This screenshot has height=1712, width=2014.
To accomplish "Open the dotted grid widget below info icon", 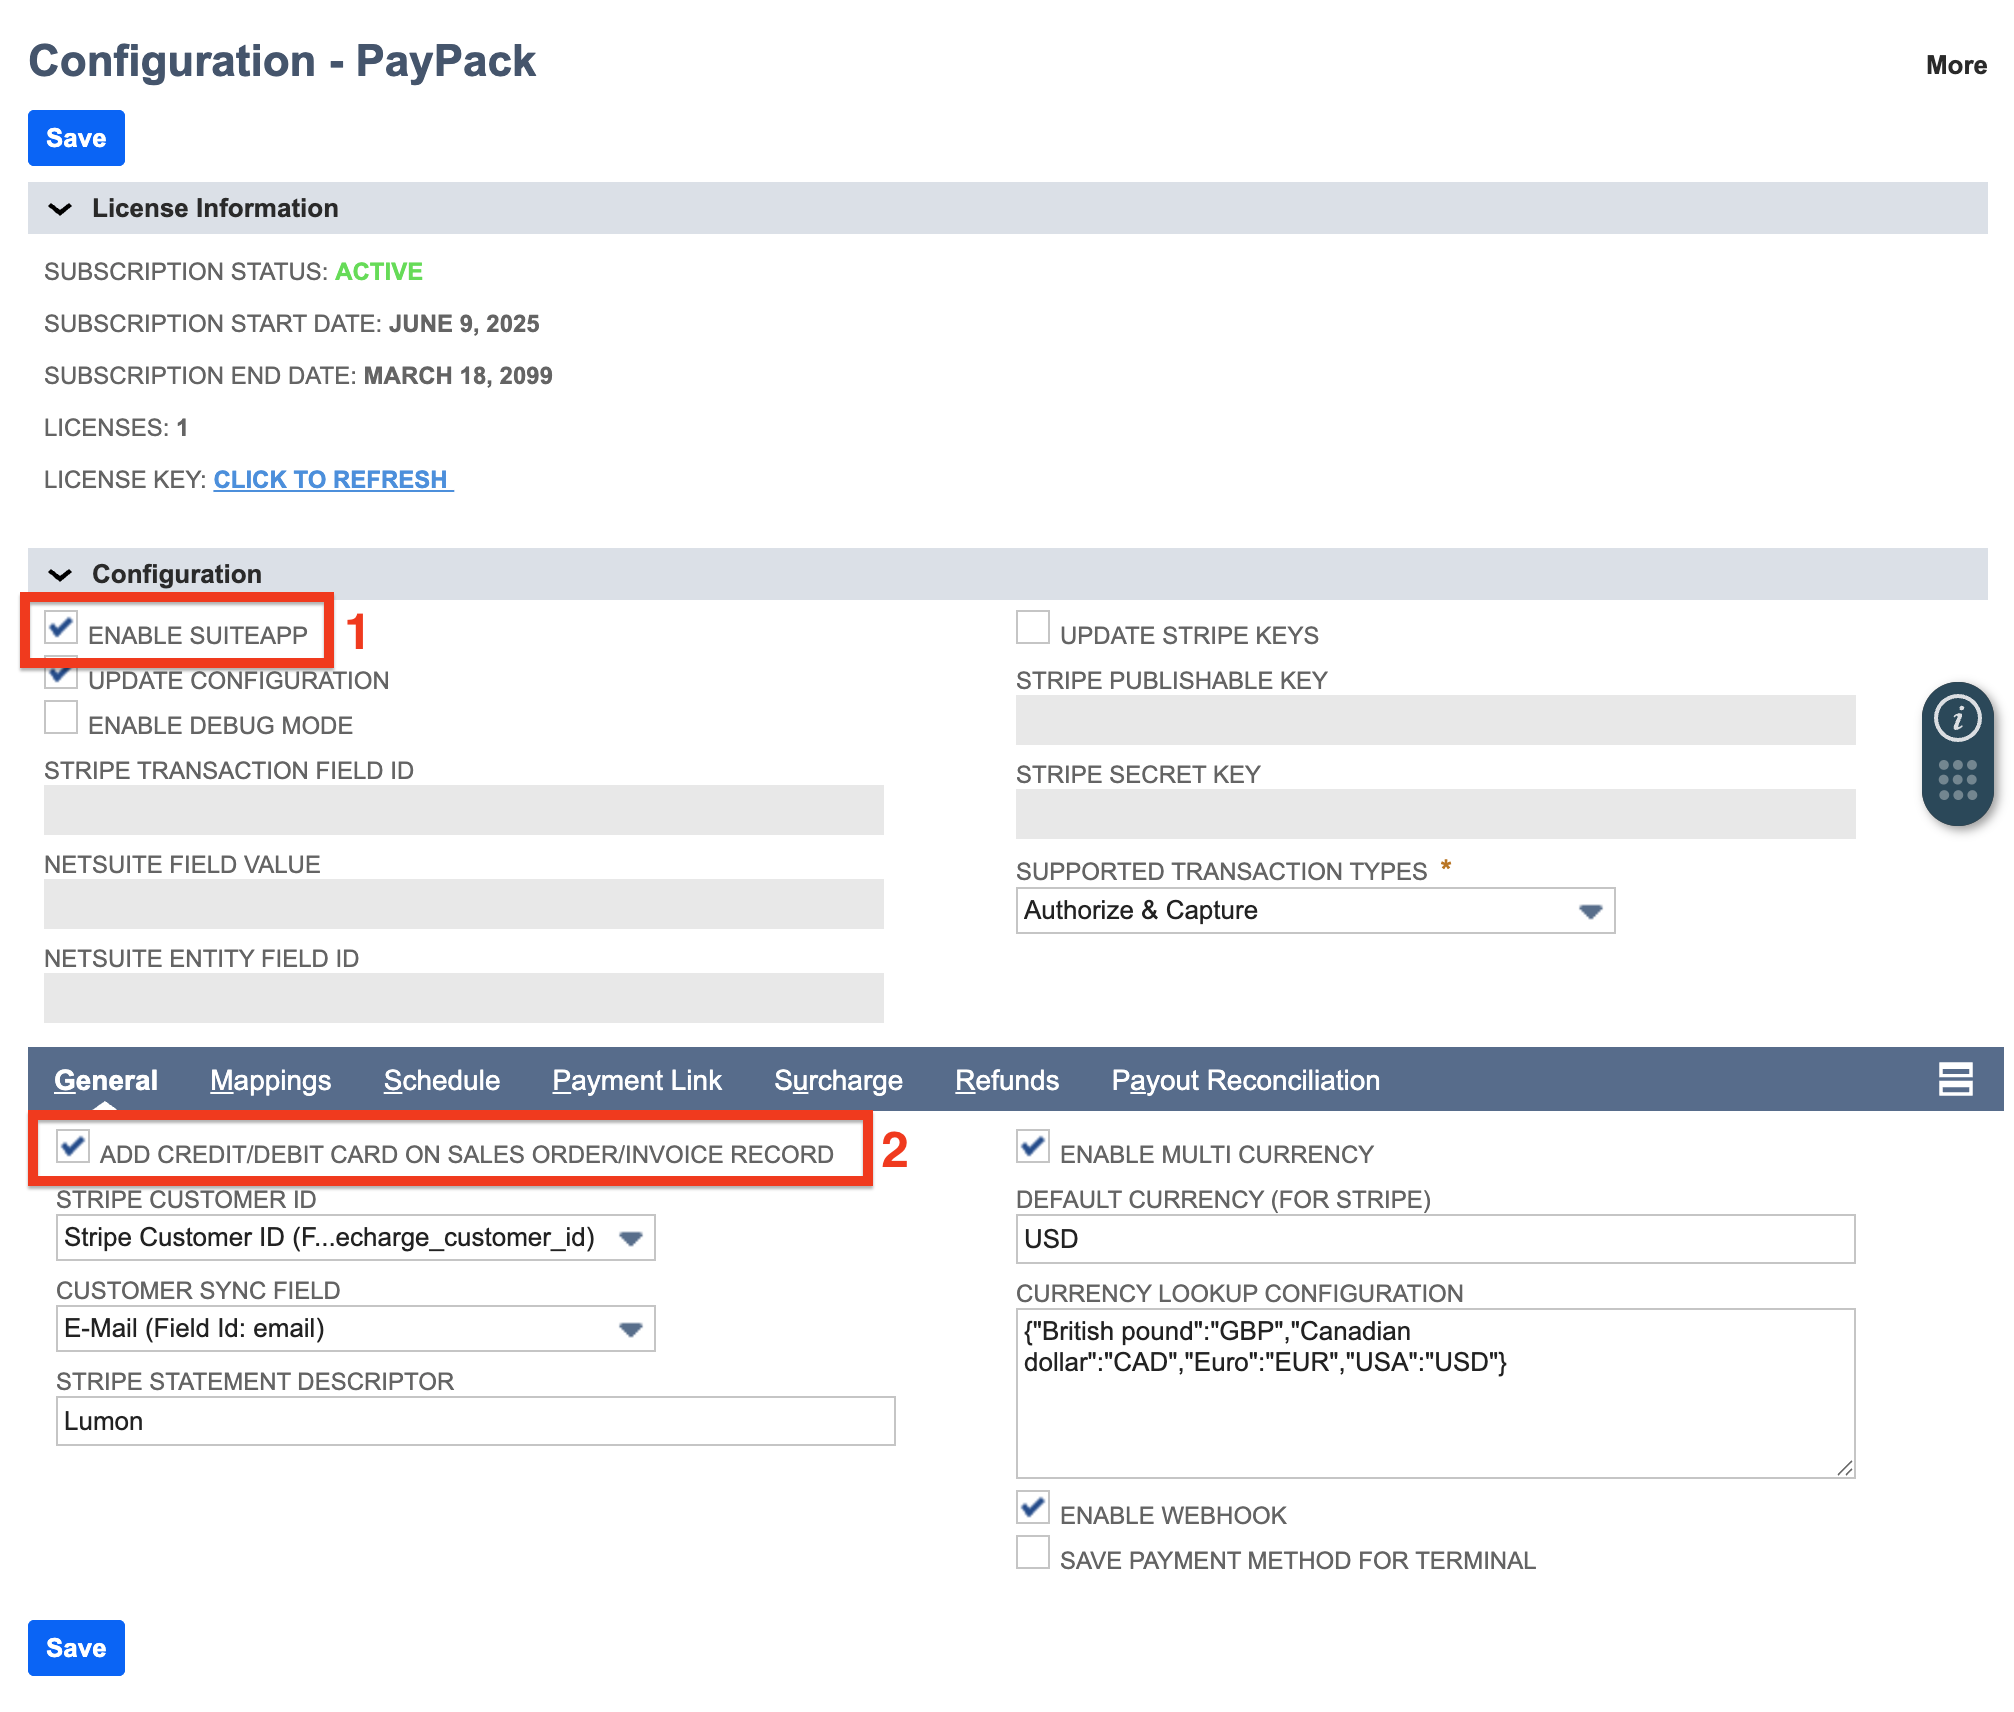I will click(x=1957, y=780).
